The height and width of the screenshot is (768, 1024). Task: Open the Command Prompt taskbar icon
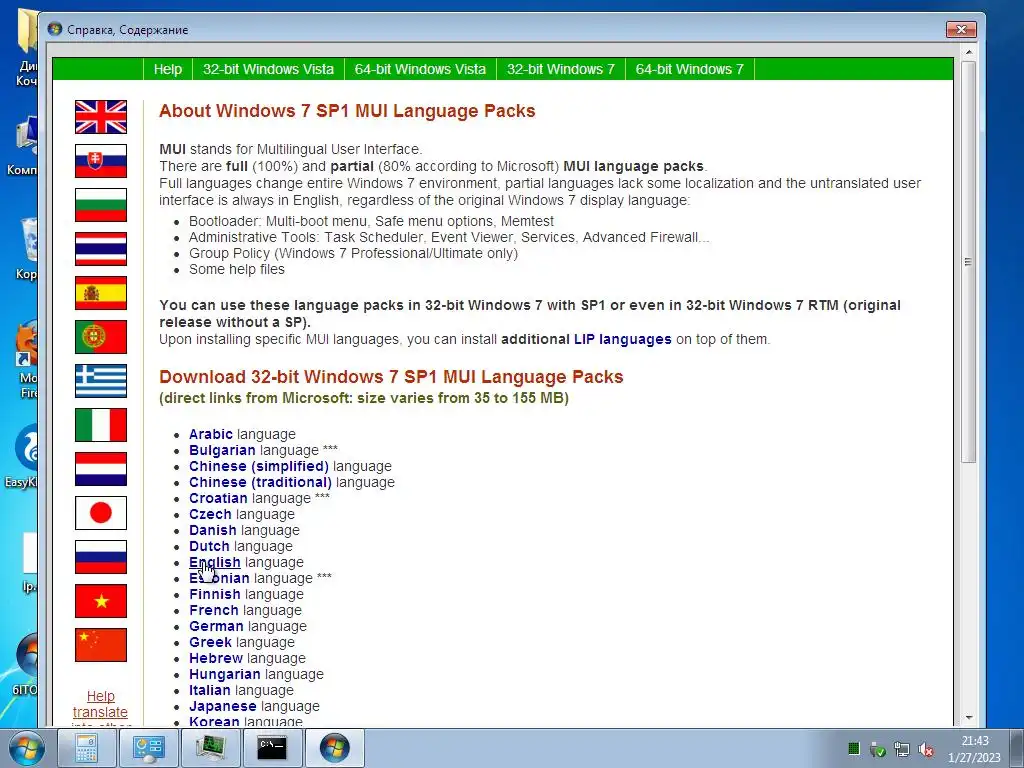click(x=272, y=748)
